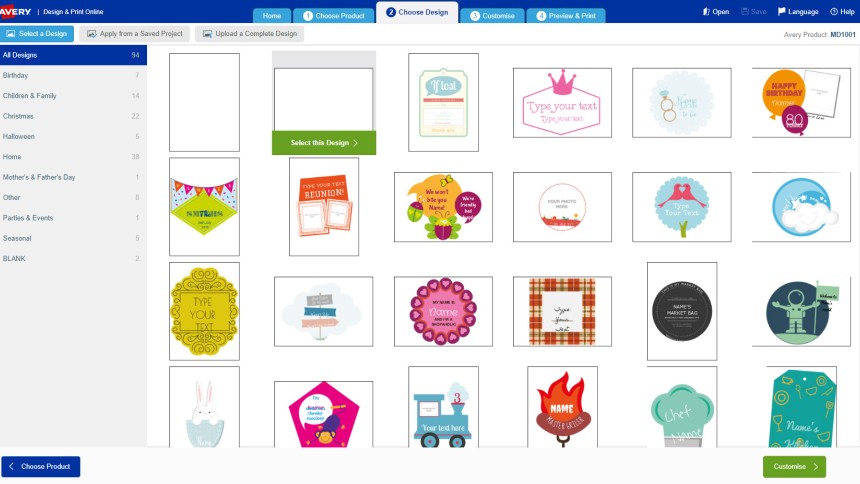The width and height of the screenshot is (860, 484).
Task: Show Parties & Events designs
Action: 73,218
